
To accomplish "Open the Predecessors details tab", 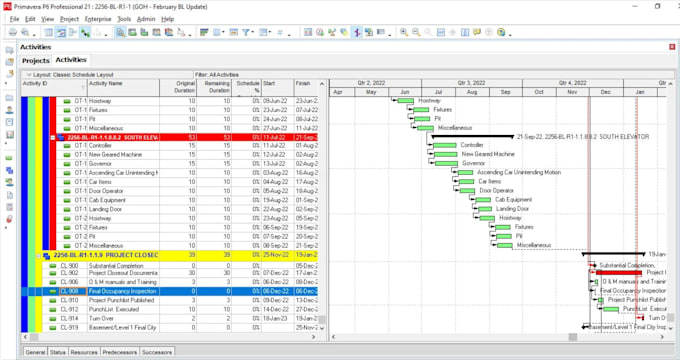I will coord(120,352).
